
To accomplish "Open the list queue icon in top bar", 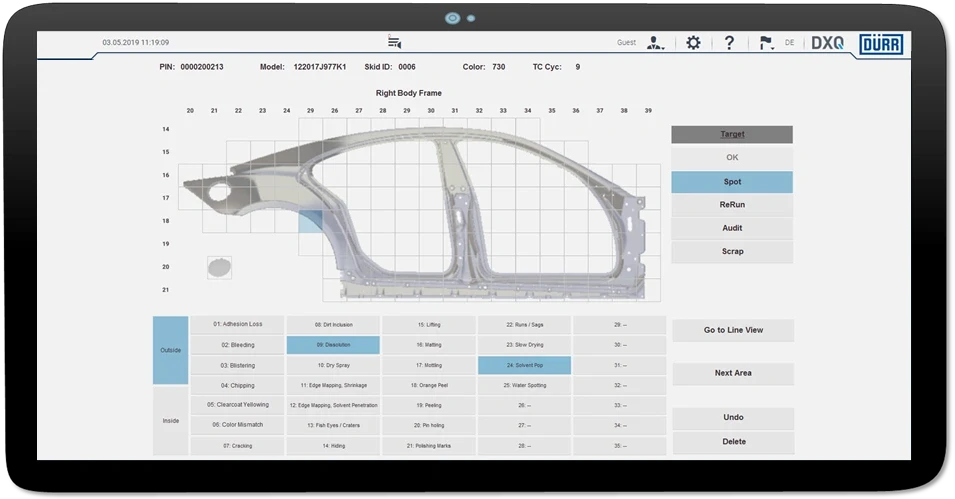I will click(x=395, y=42).
